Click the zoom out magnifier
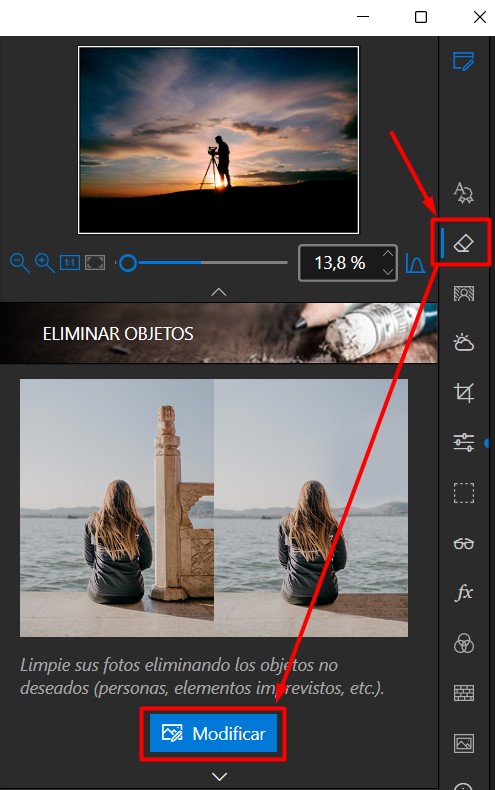This screenshot has height=790, width=495. pyautogui.click(x=20, y=263)
